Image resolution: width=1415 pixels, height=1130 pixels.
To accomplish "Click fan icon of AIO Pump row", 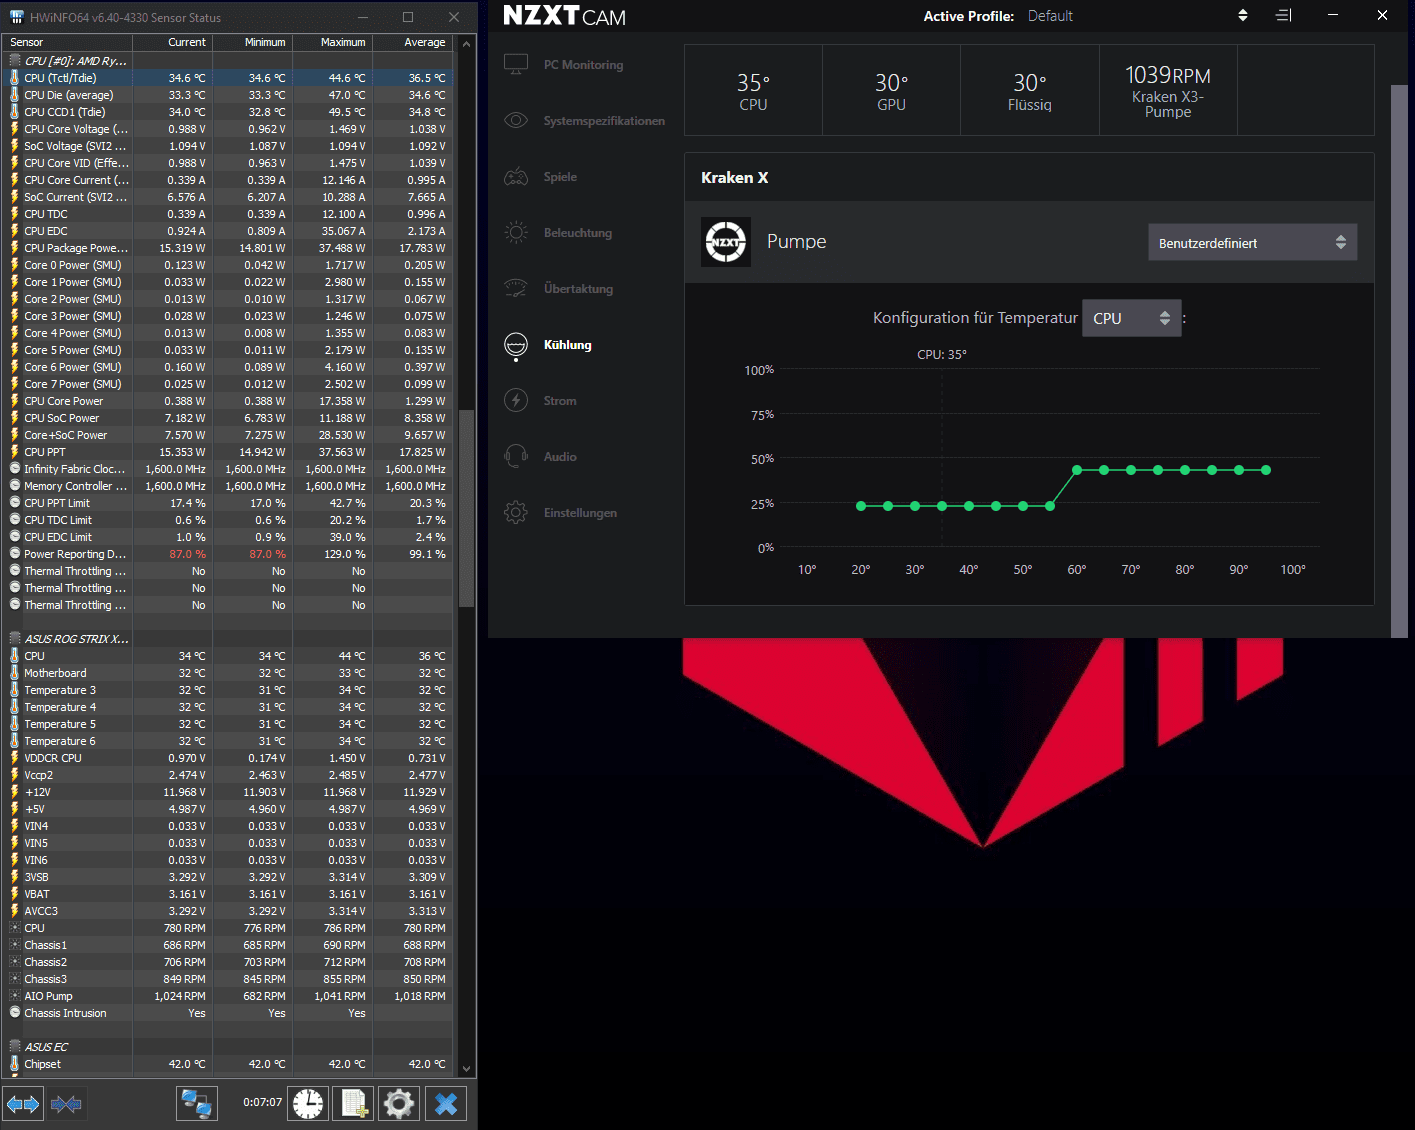I will (14, 996).
